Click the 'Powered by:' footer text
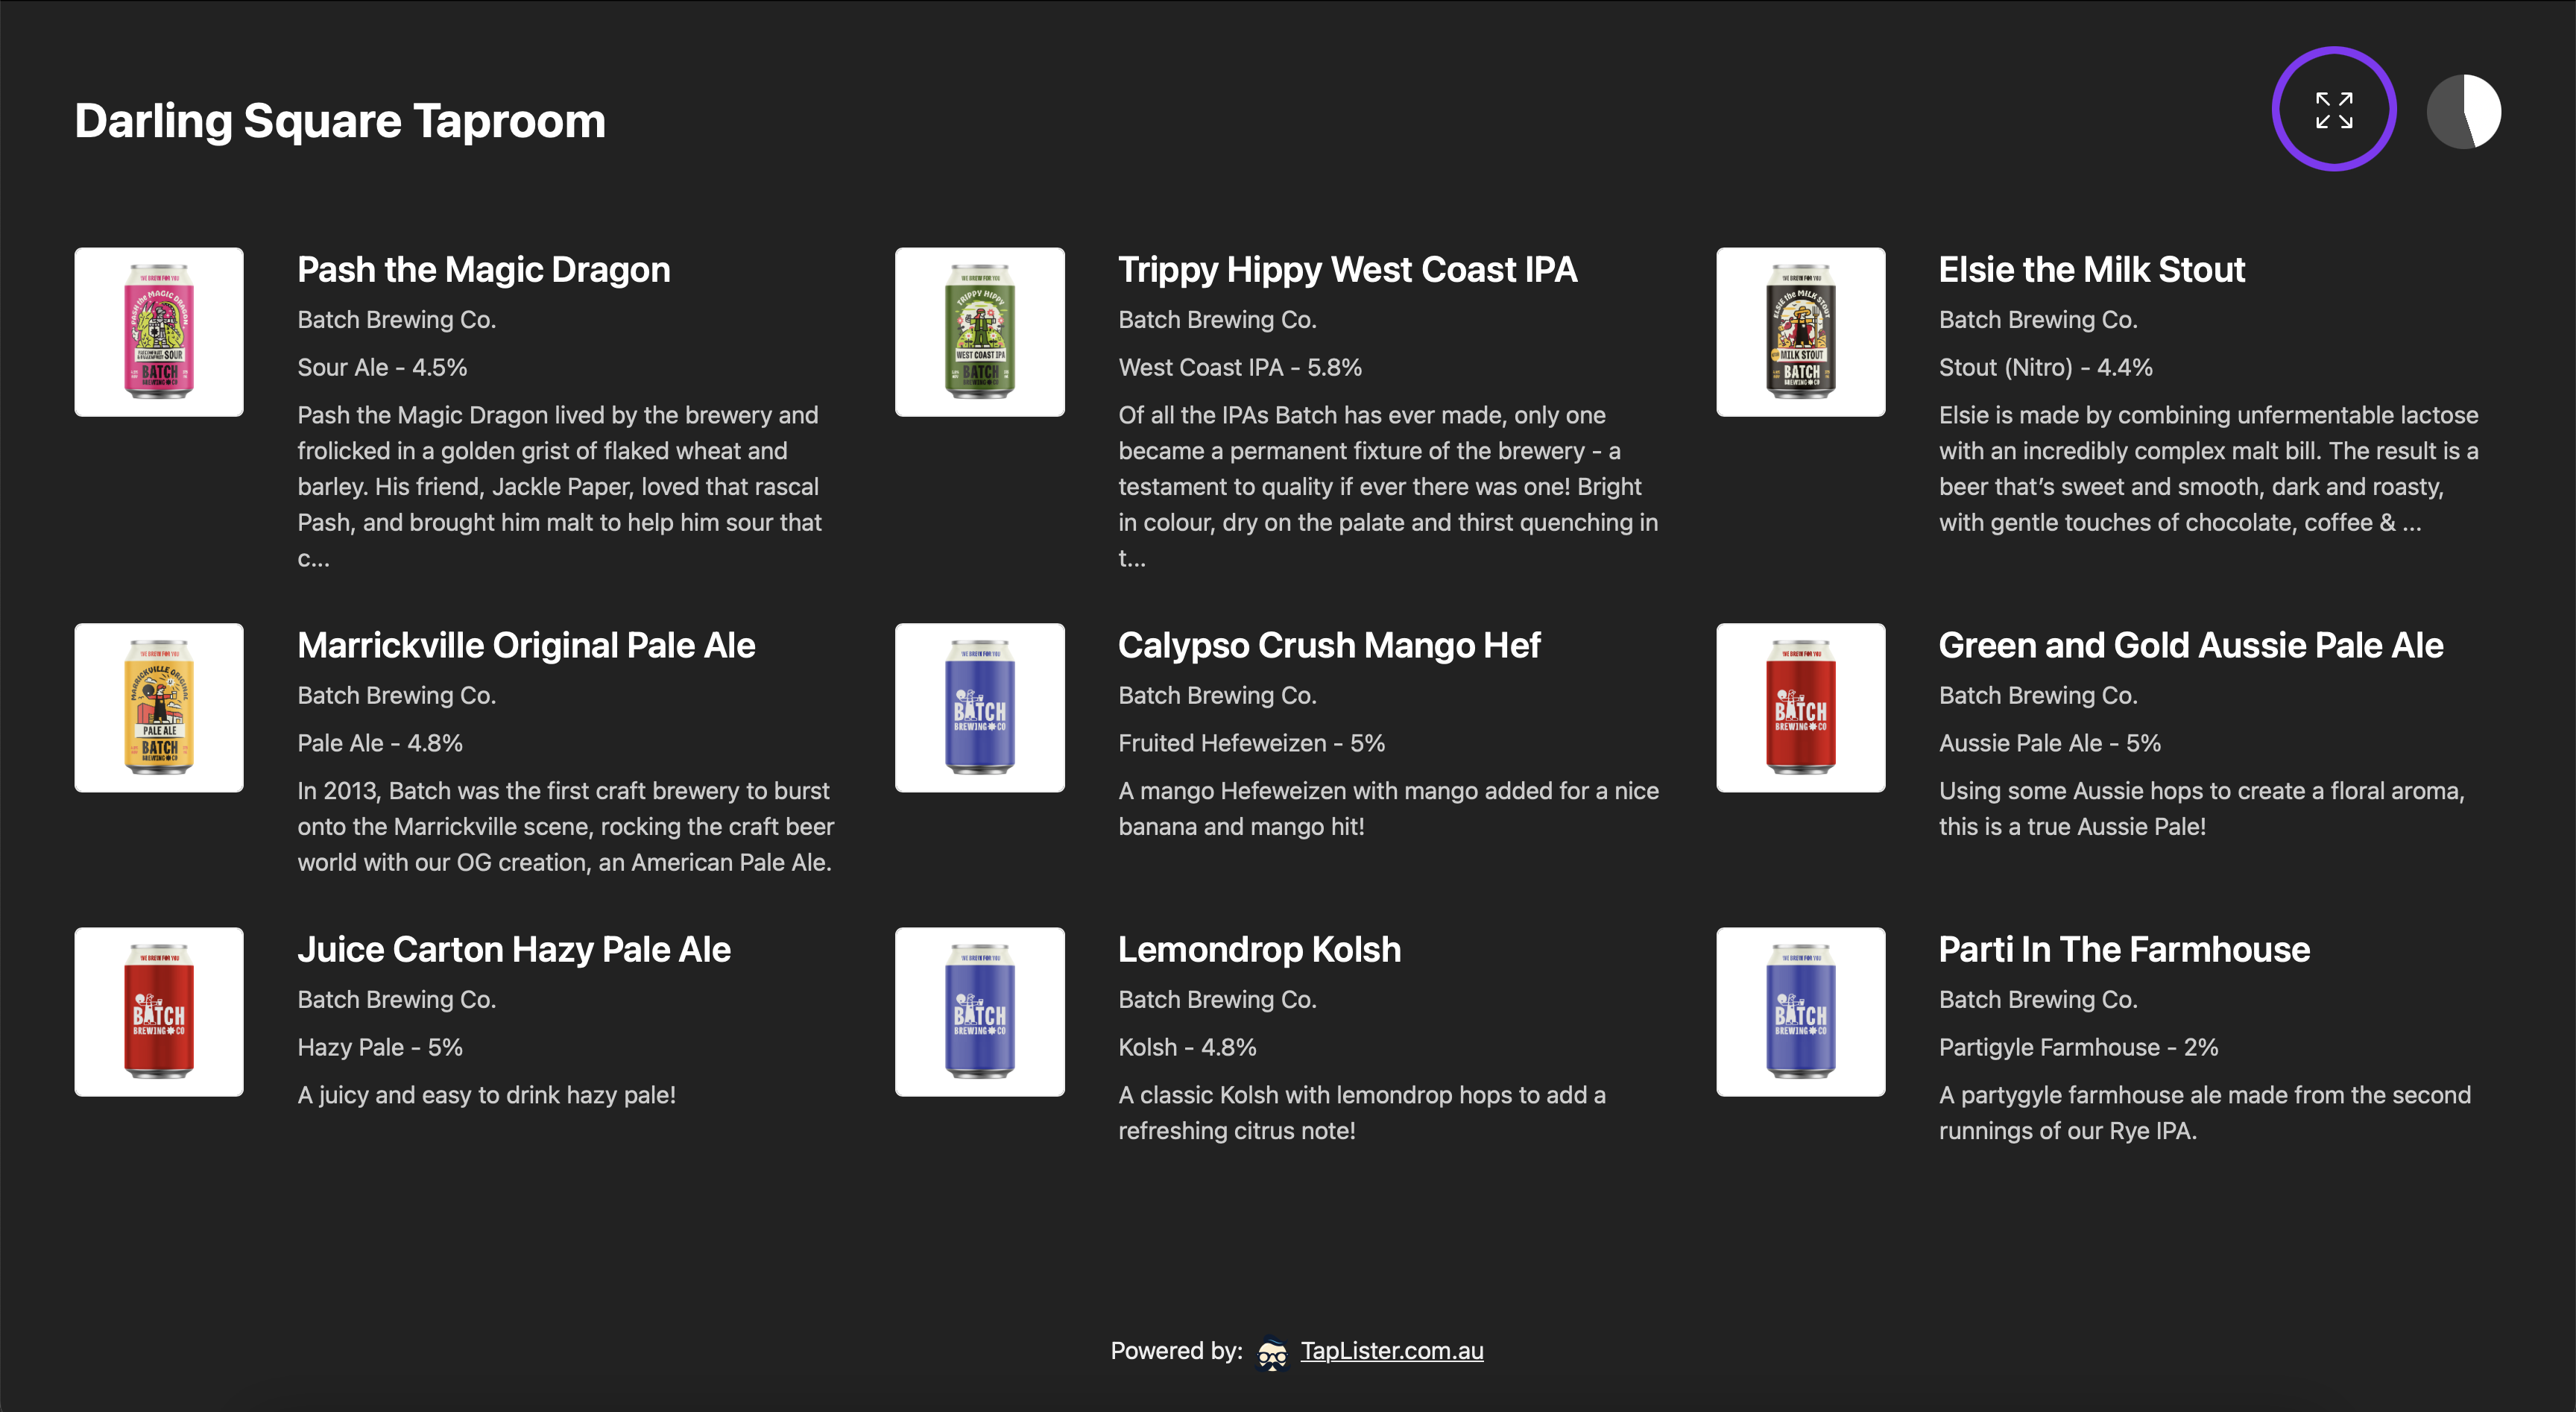The height and width of the screenshot is (1412, 2576). (x=1176, y=1351)
